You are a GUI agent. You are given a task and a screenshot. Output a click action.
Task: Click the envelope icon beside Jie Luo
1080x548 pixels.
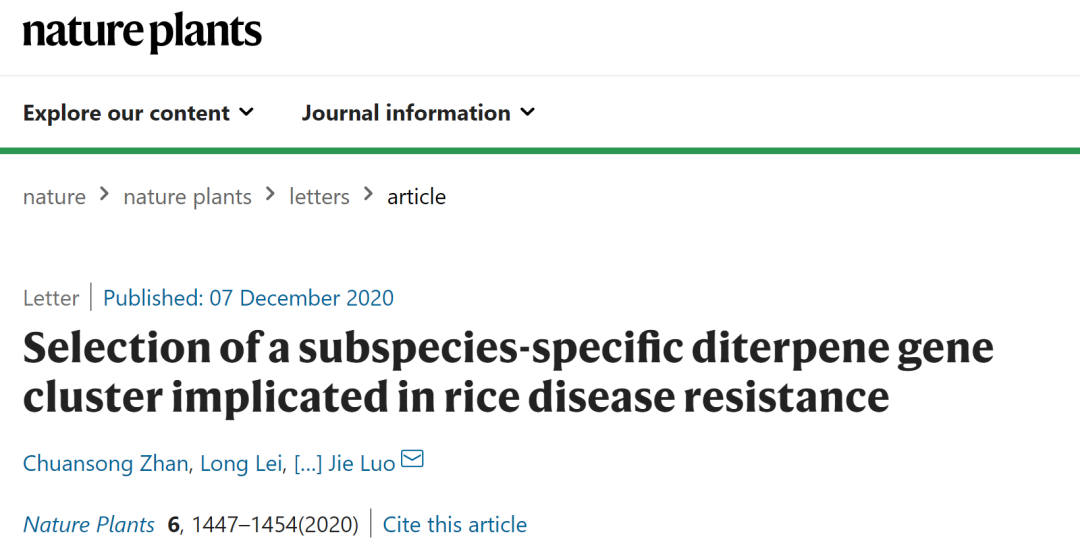(x=412, y=460)
